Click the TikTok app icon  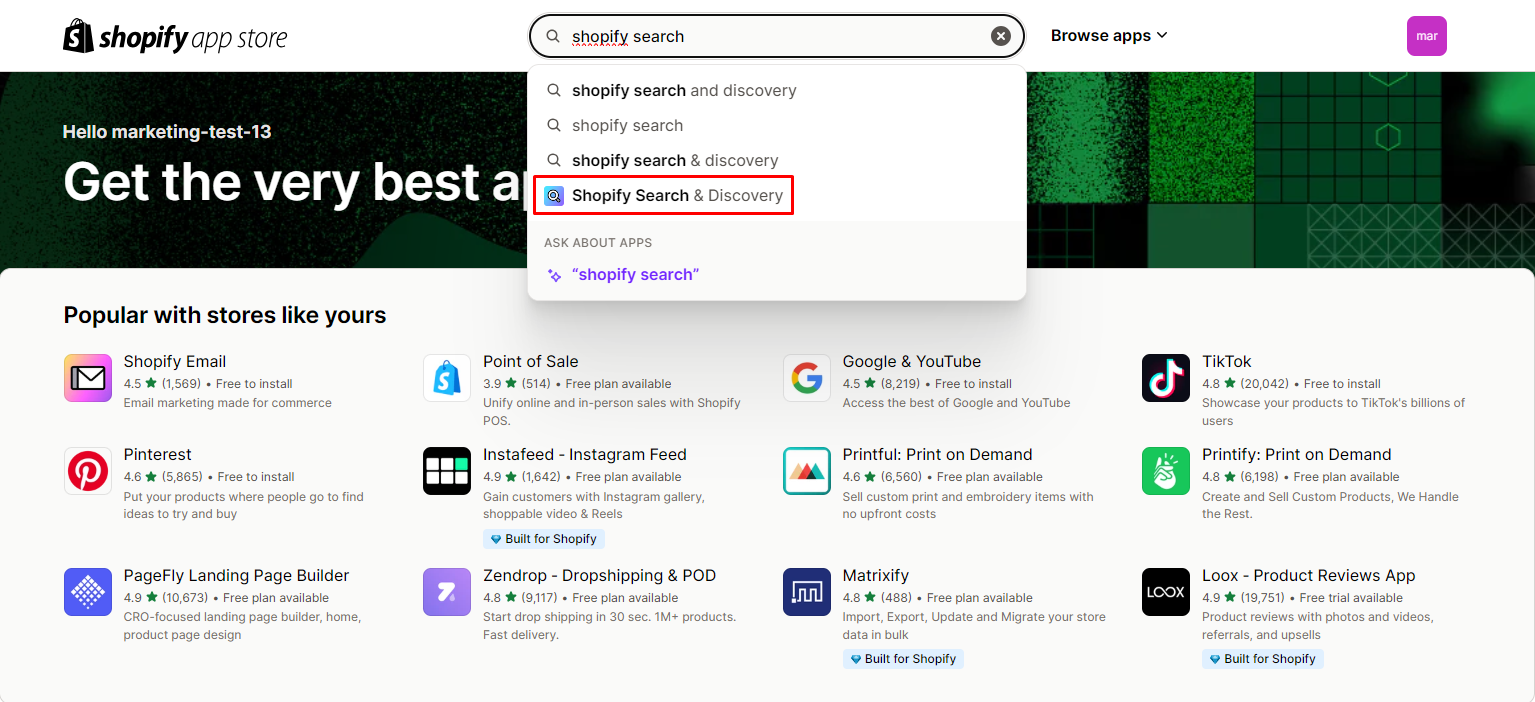pyautogui.click(x=1165, y=378)
